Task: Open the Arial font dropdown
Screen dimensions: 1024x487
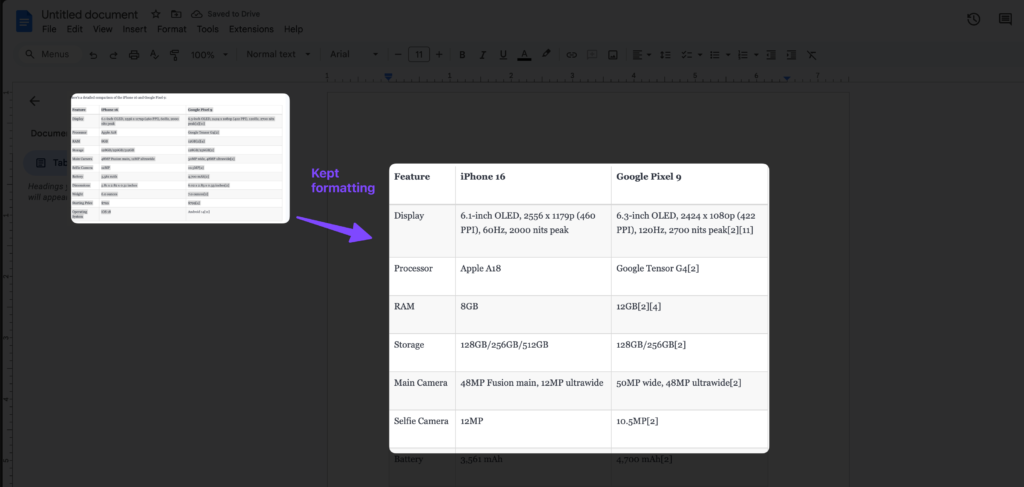Action: point(354,54)
